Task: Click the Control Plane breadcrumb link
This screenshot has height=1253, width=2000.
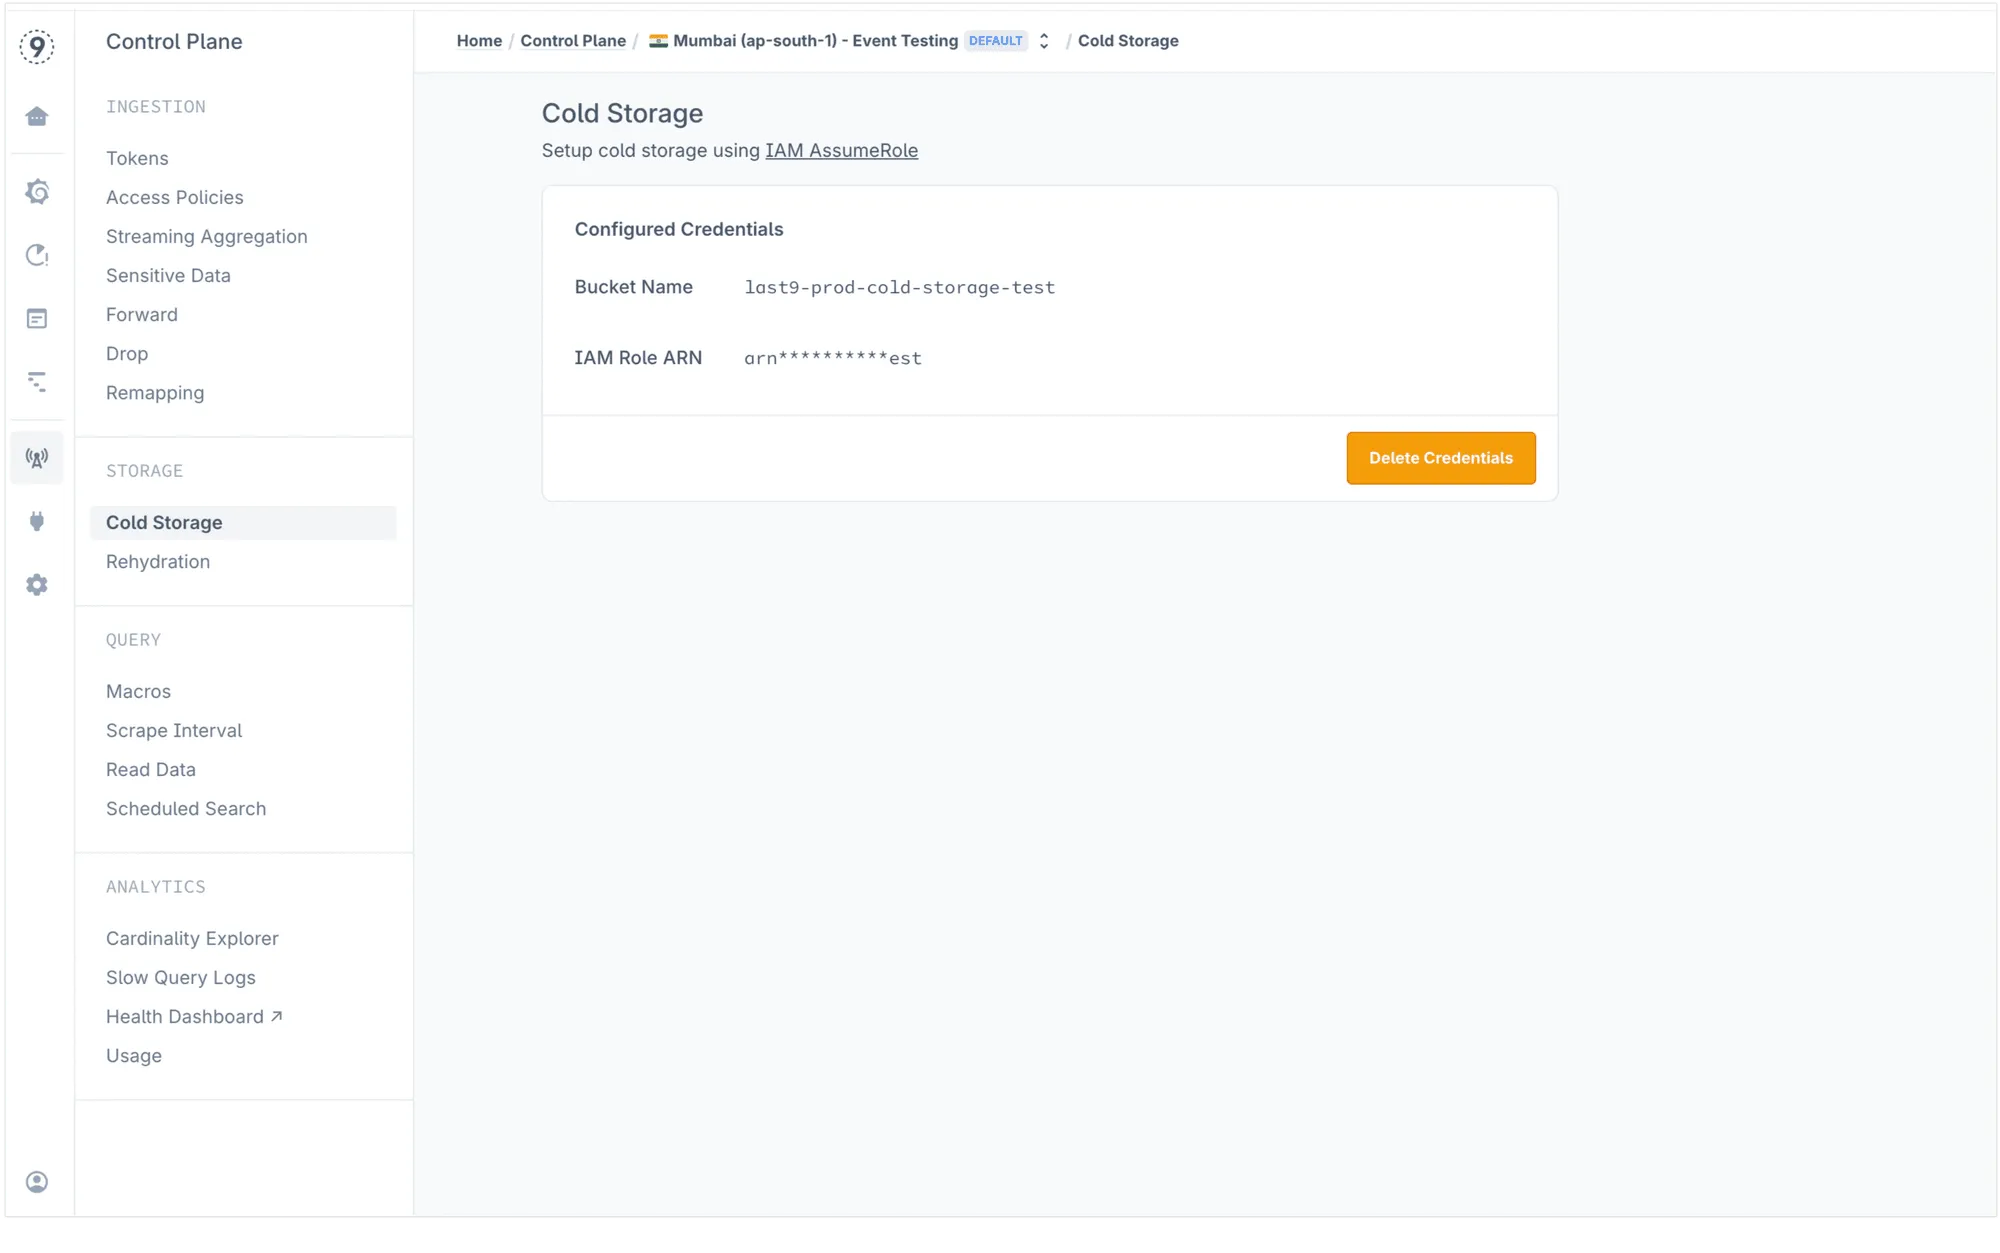Action: click(x=573, y=41)
